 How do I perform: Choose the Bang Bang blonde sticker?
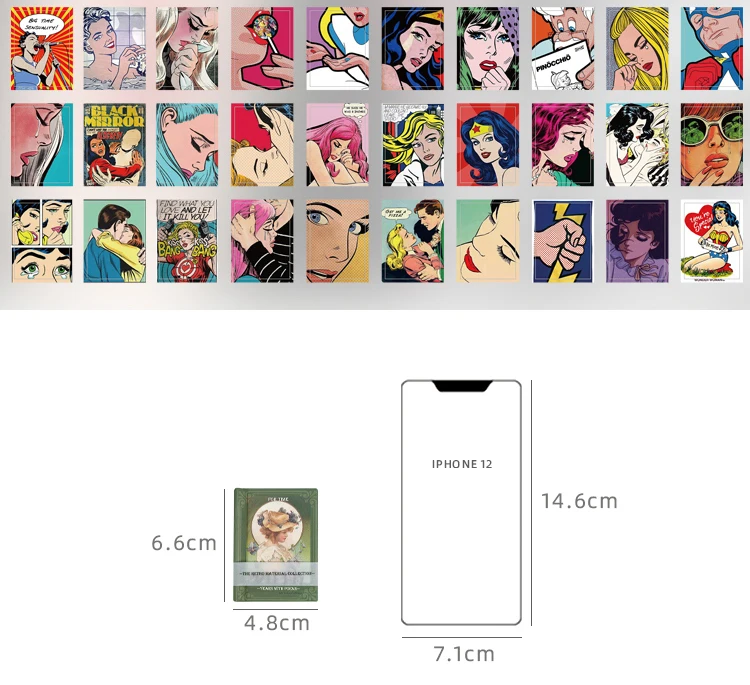coord(187,241)
